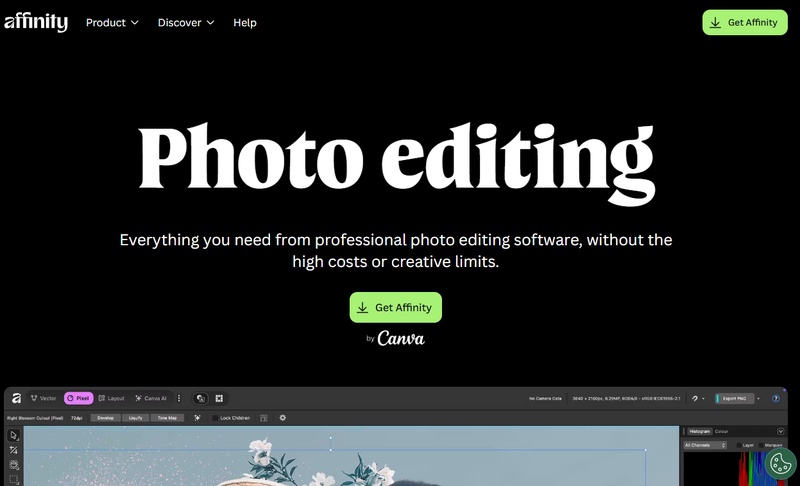This screenshot has width=800, height=486.
Task: Click the 72dpi value
Action: (x=77, y=418)
